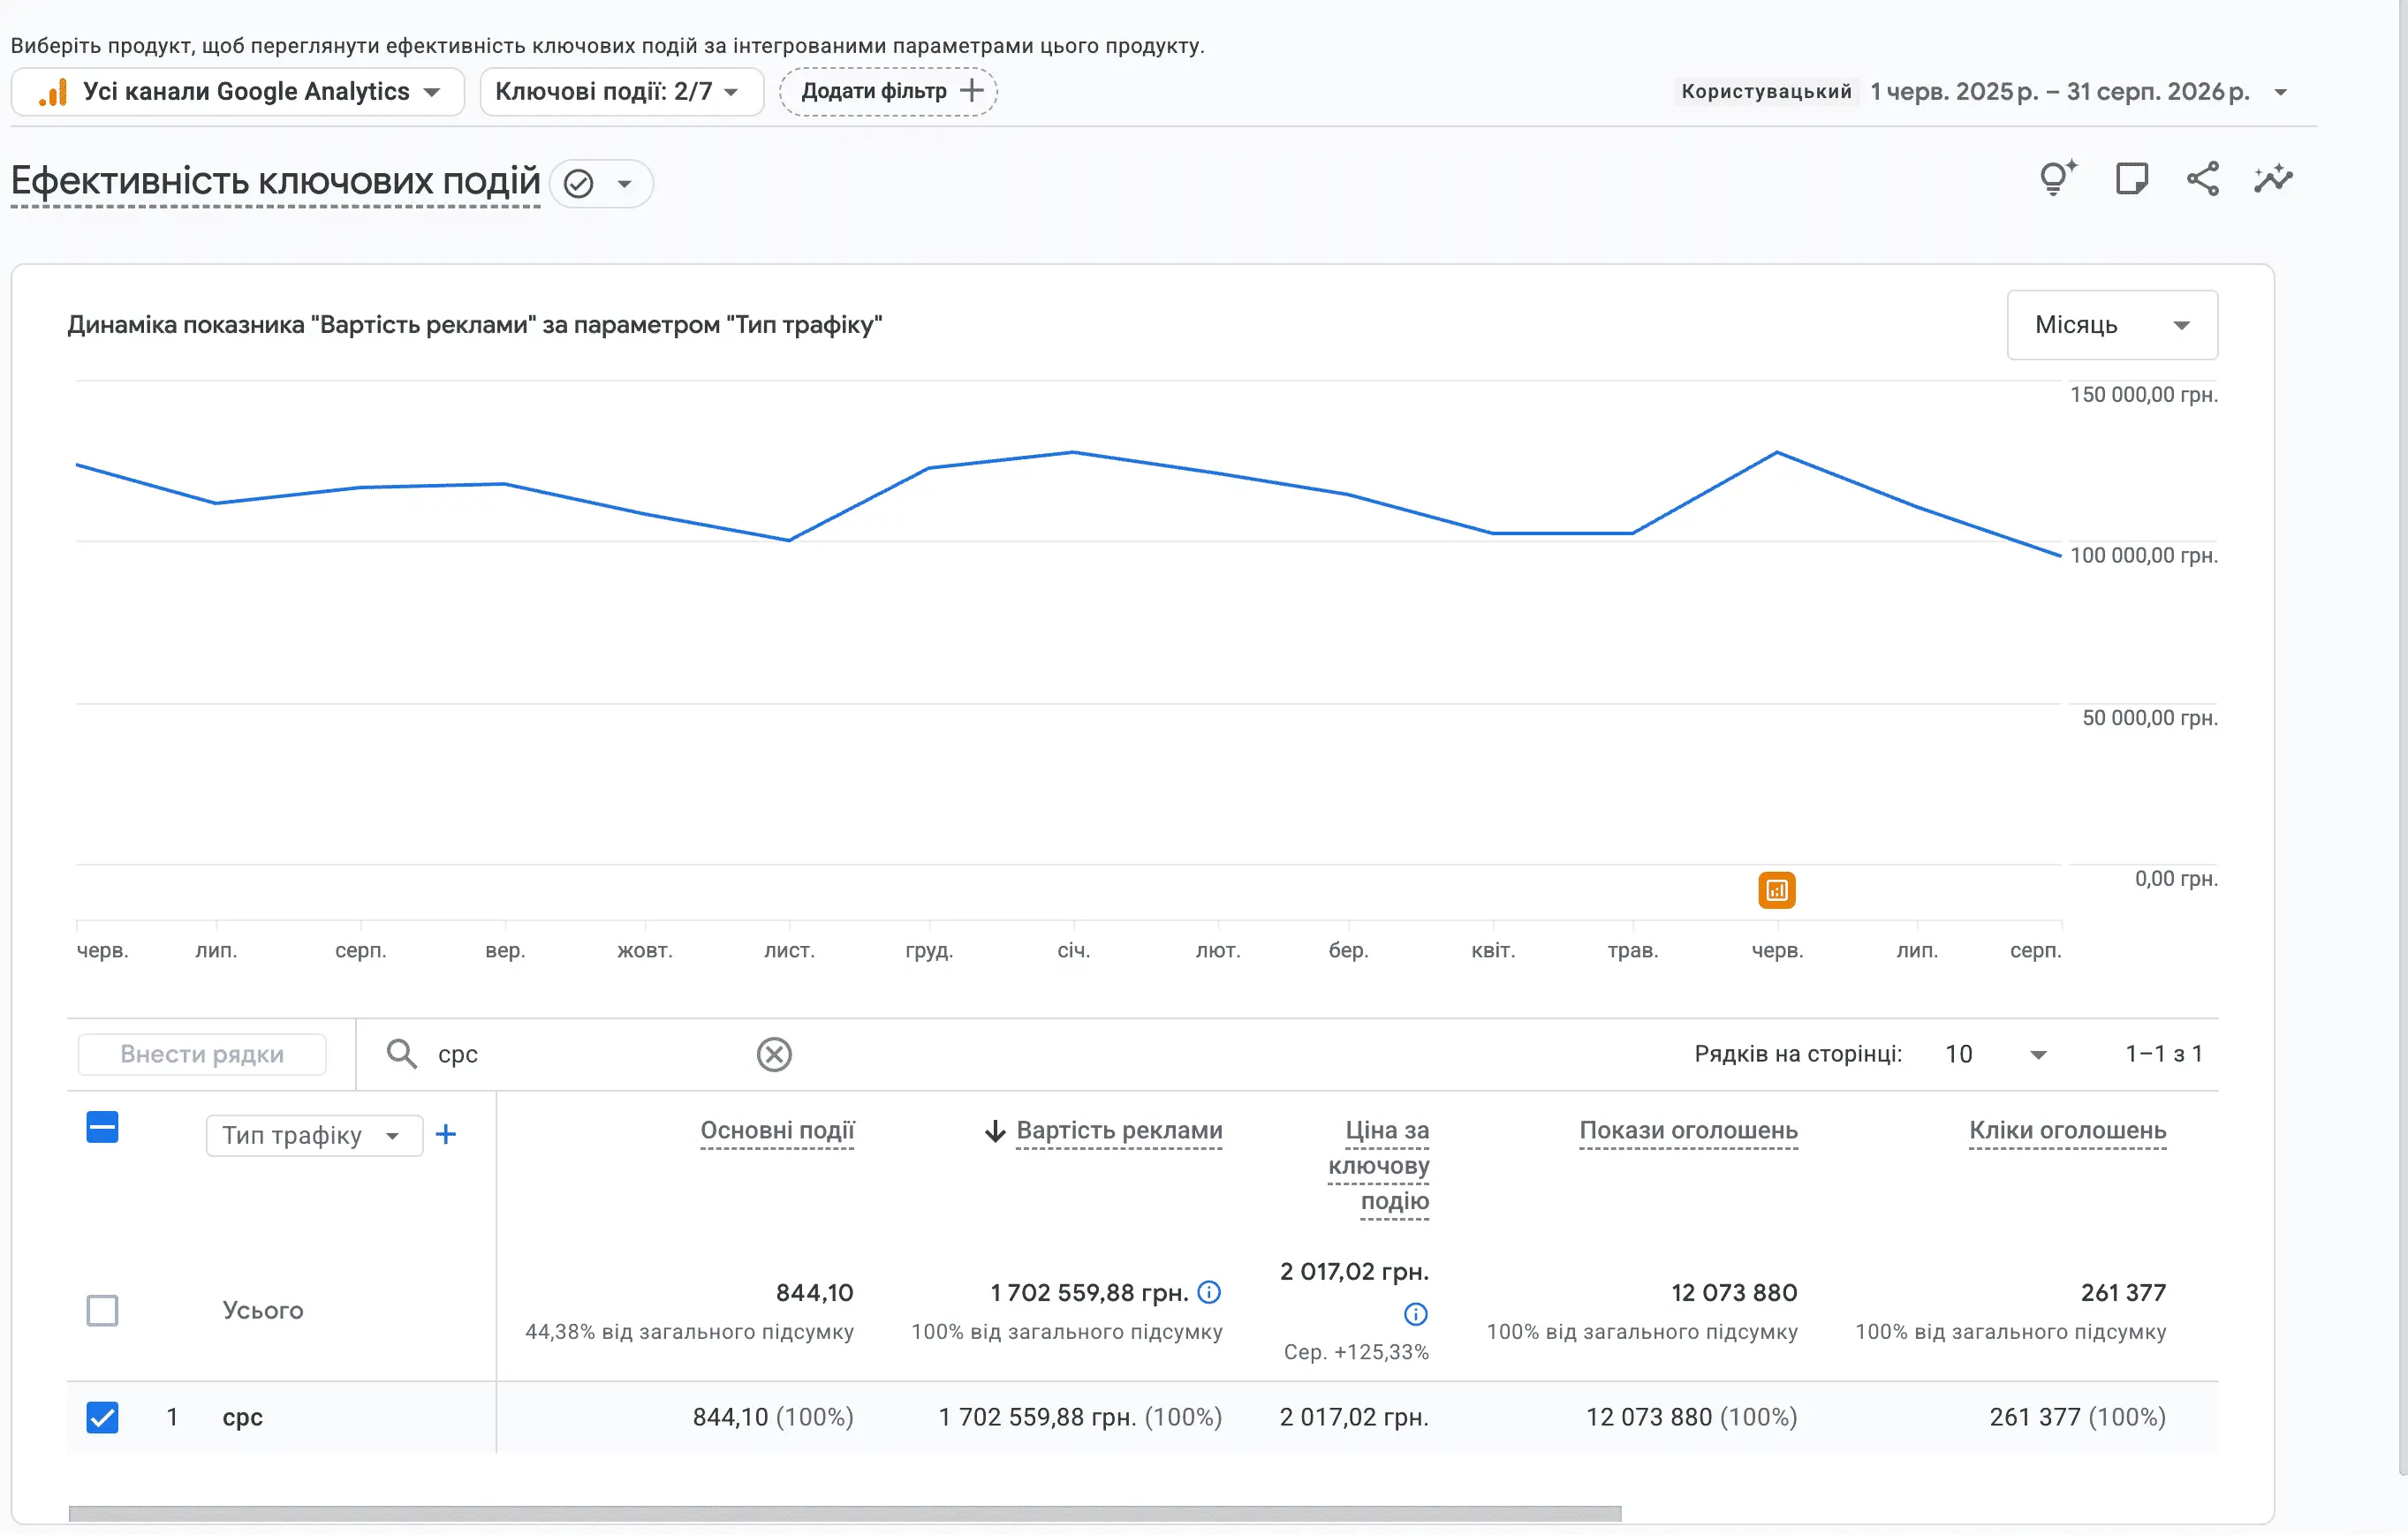Open the date range dropdown arrow
Screen dimensions: 2408x1535
coord(2280,92)
